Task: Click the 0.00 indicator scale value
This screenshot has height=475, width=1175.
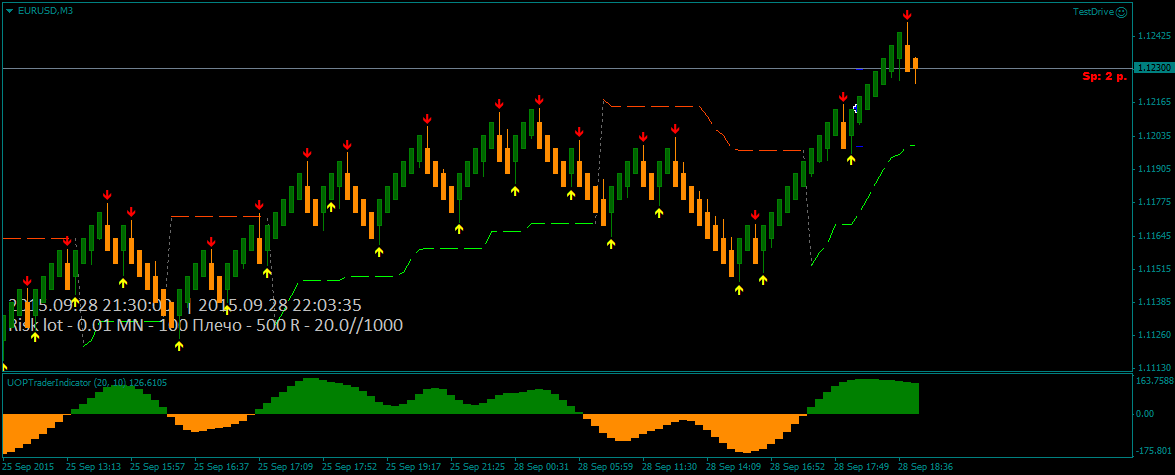Action: (1147, 414)
